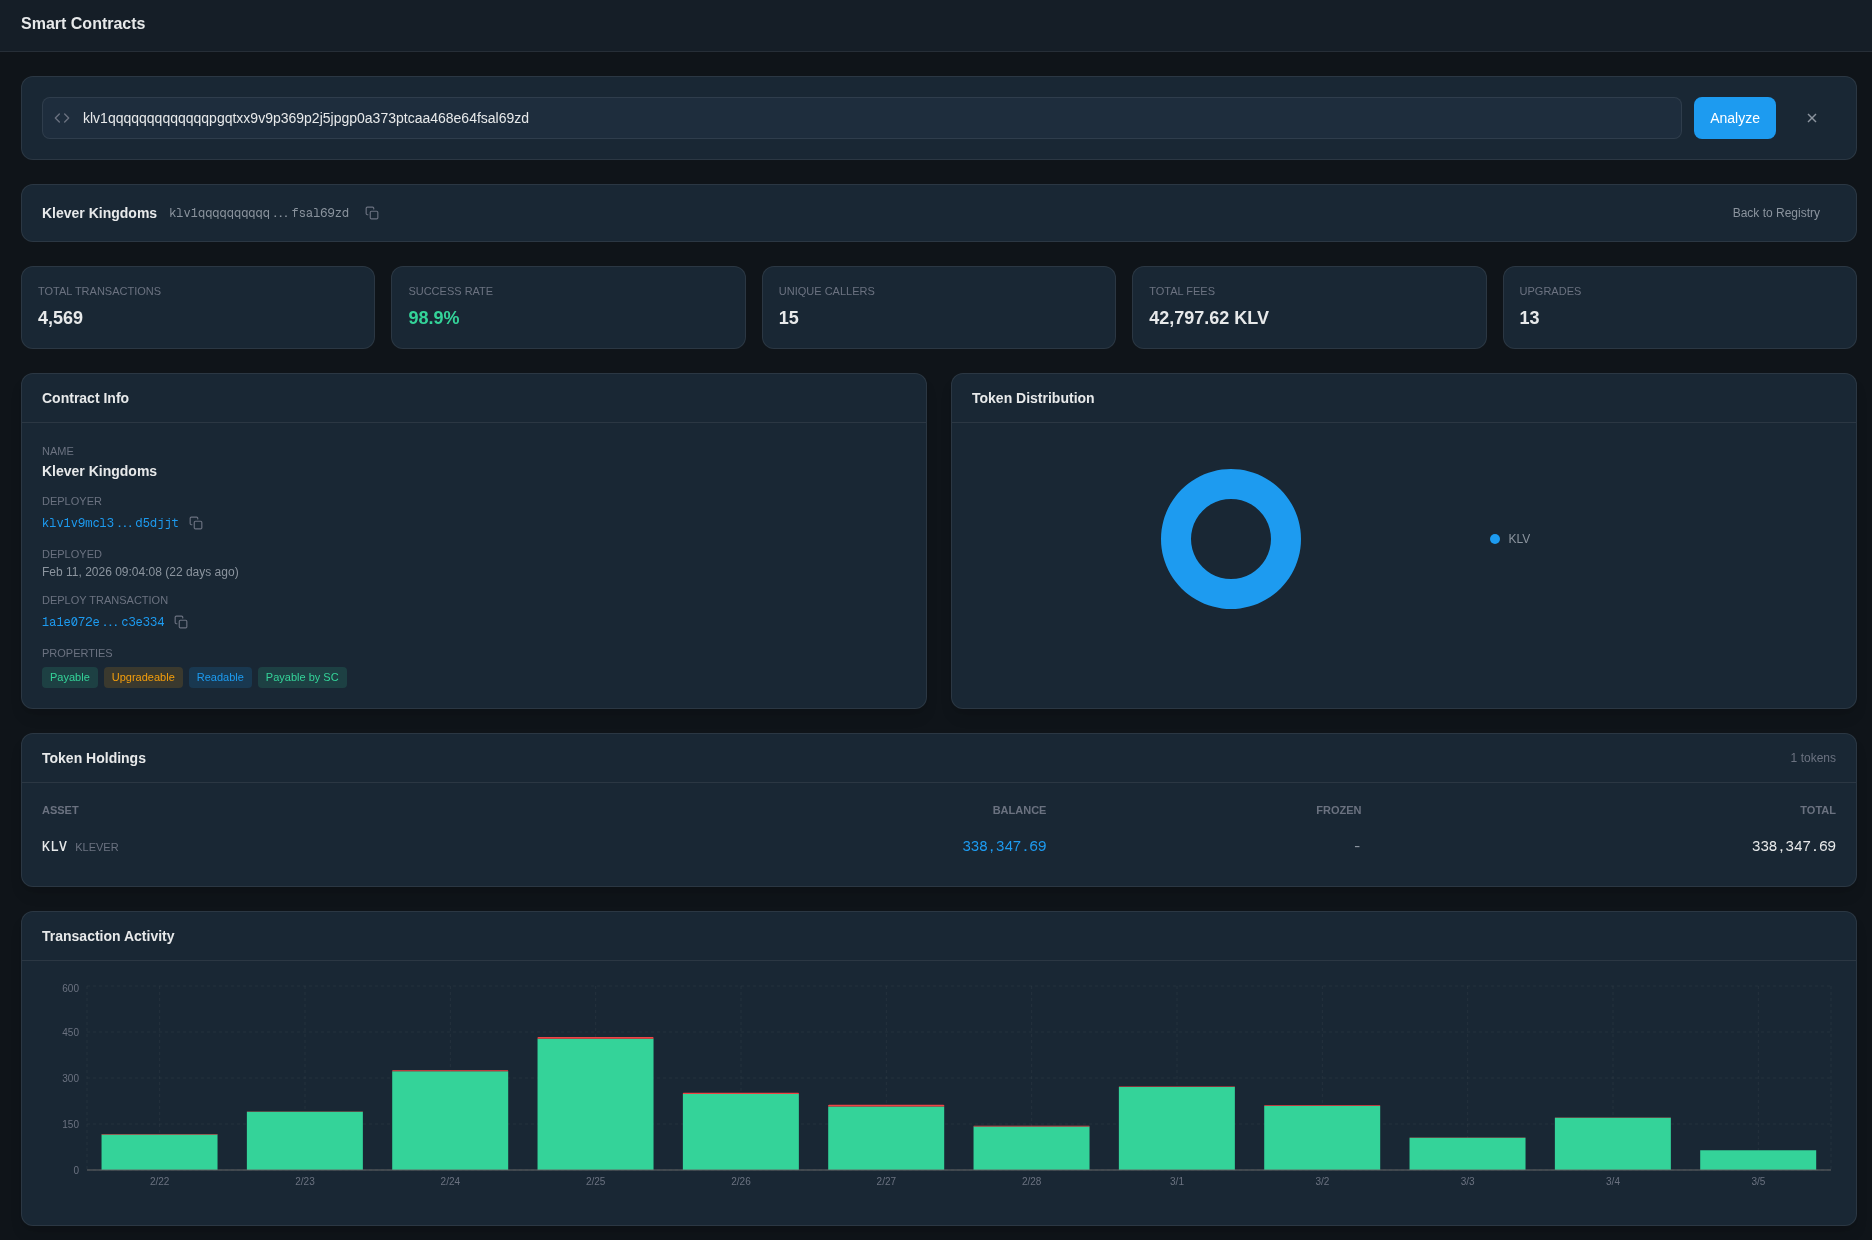Click the contract address input field
1872x1240 pixels.
tap(860, 118)
